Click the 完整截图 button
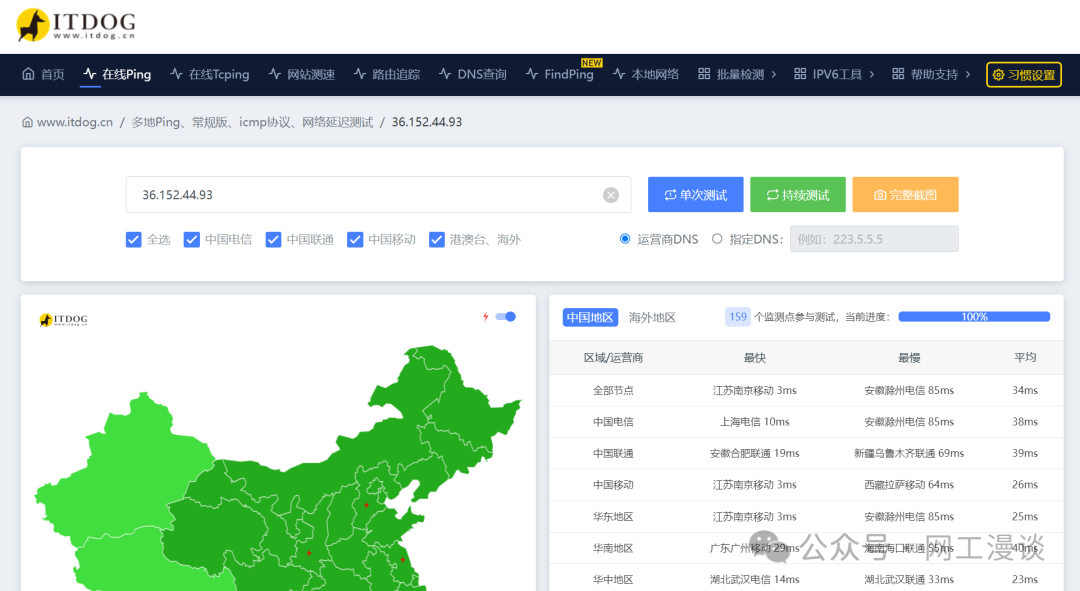This screenshot has width=1080, height=591. pyautogui.click(x=905, y=194)
